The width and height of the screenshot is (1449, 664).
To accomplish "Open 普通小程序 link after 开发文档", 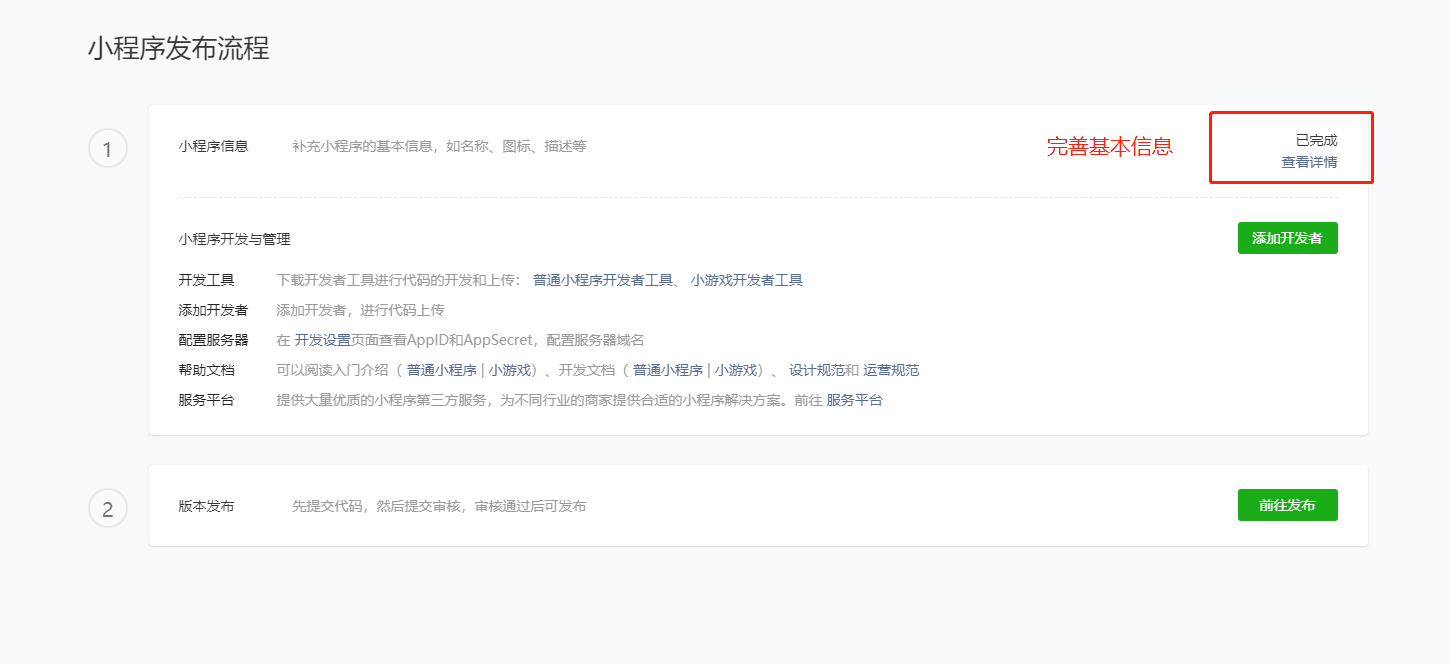I will (x=667, y=370).
